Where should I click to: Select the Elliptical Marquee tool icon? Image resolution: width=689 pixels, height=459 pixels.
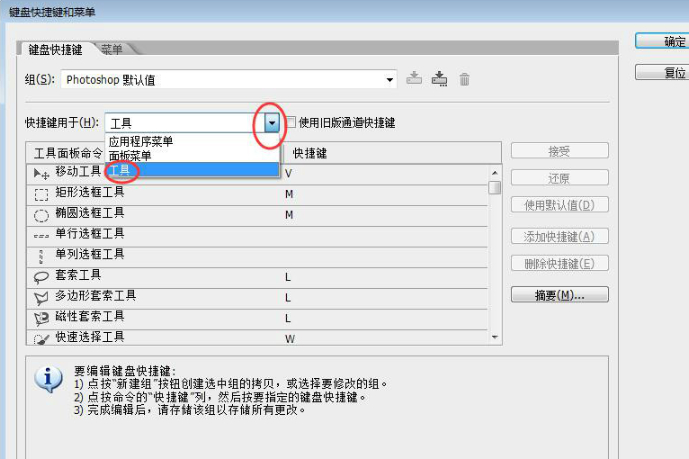[41, 215]
